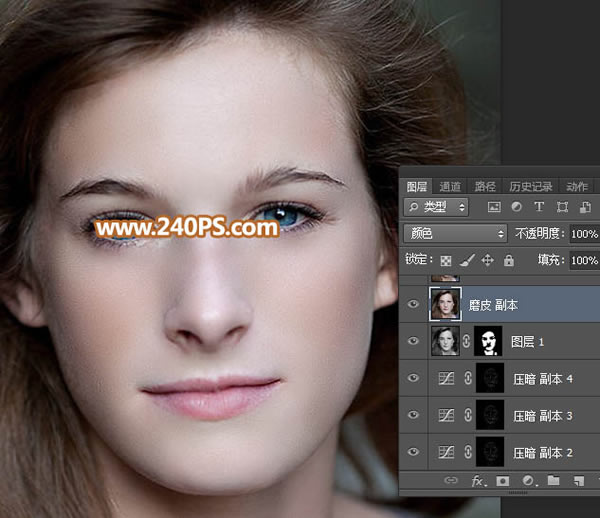Create a new layer icon
This screenshot has width=600, height=518.
pyautogui.click(x=579, y=481)
